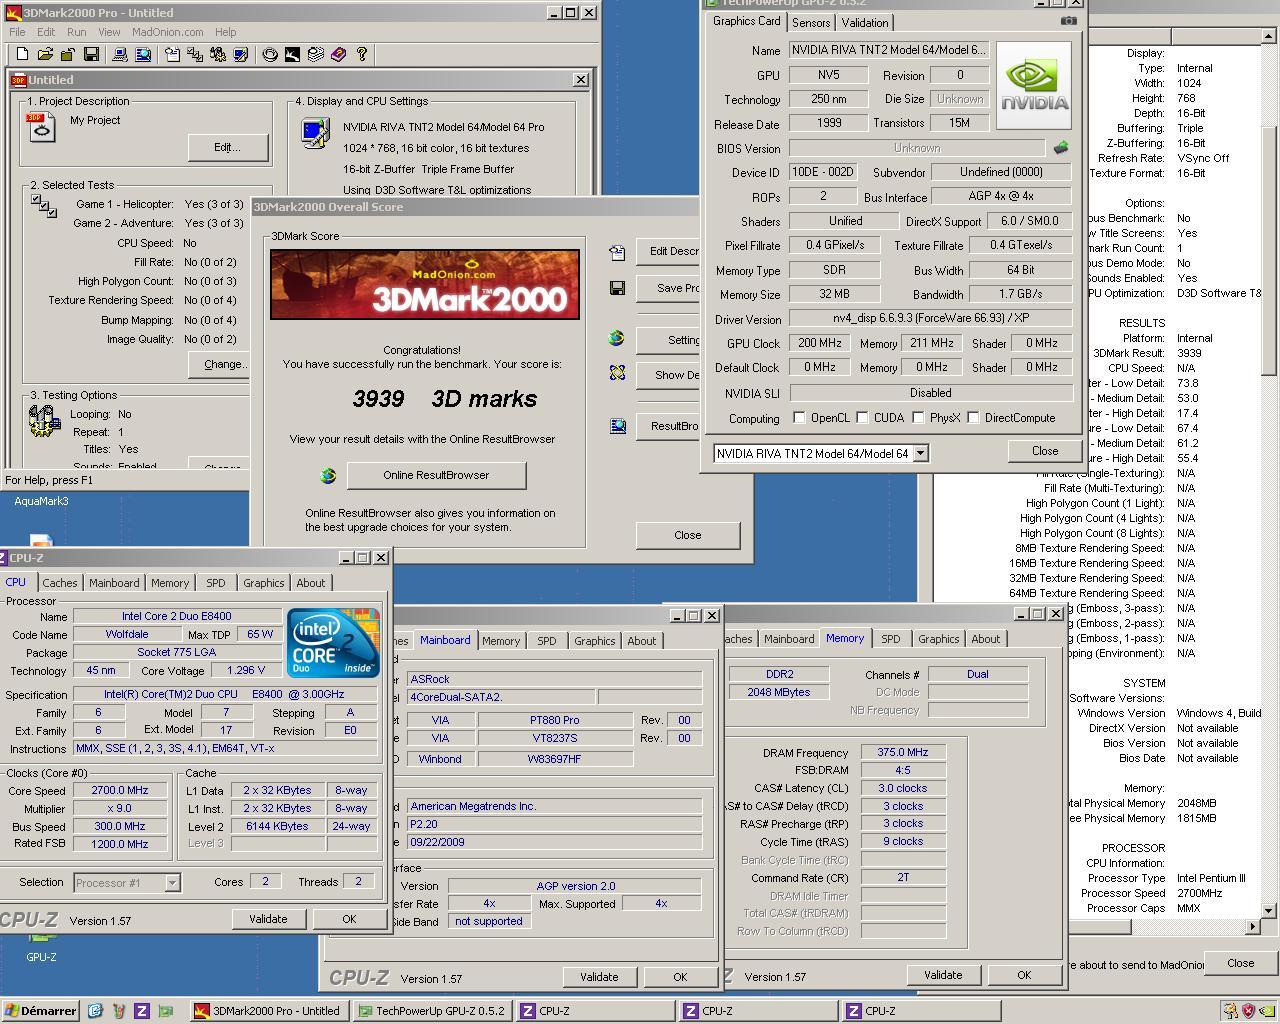Click Close in the Overall Score dialog
This screenshot has height=1024, width=1280.
point(688,535)
